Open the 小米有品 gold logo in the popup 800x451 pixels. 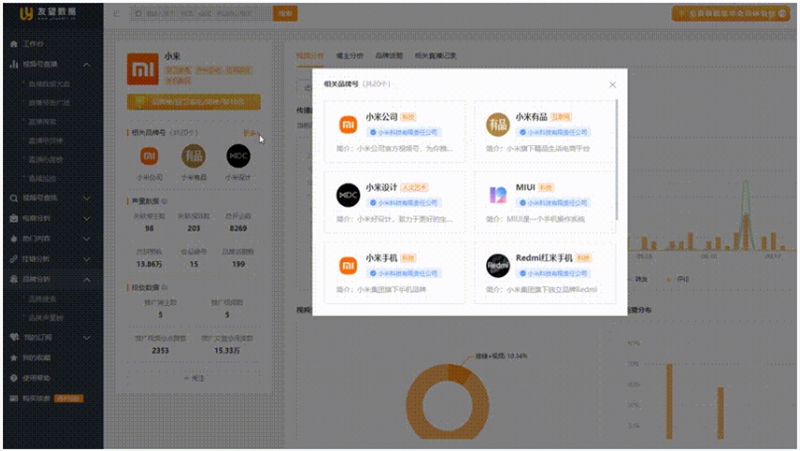click(497, 124)
